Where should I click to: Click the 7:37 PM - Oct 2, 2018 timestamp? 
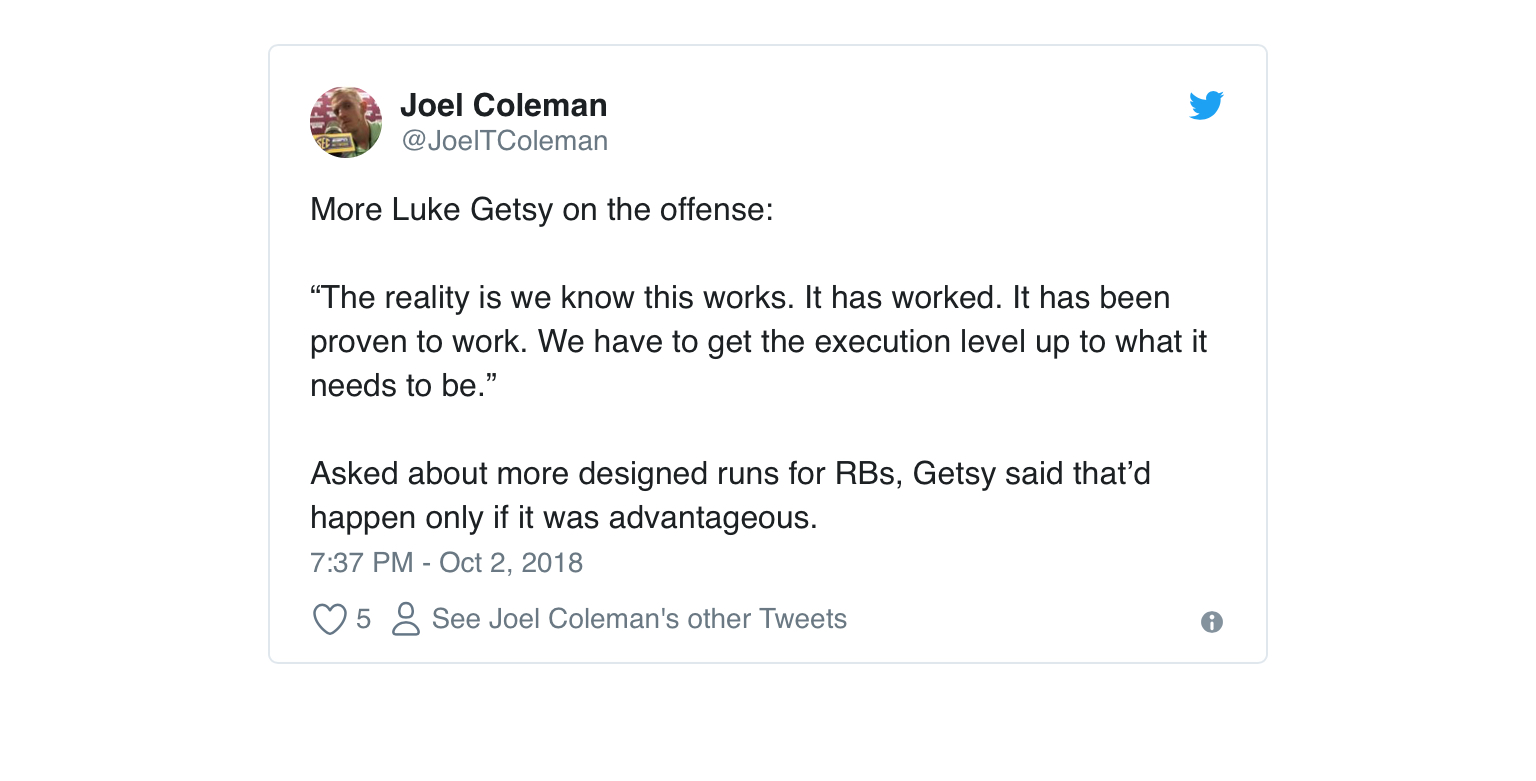[446, 562]
